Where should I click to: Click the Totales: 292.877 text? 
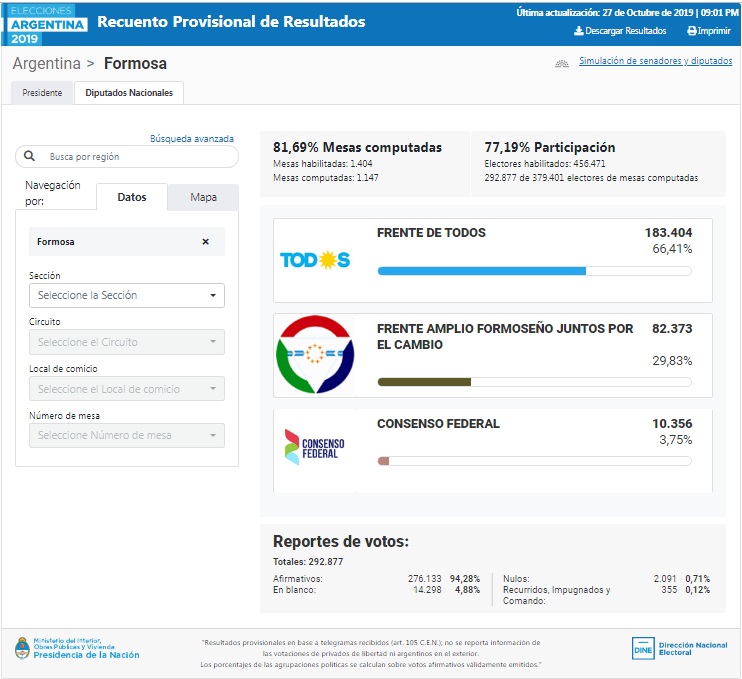308,562
